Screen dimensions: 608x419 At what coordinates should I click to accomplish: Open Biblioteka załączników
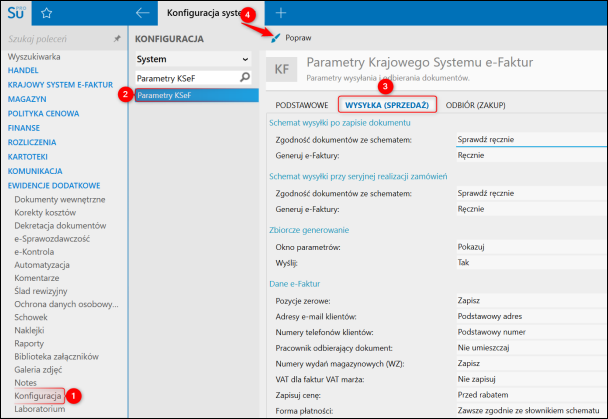coord(57,357)
